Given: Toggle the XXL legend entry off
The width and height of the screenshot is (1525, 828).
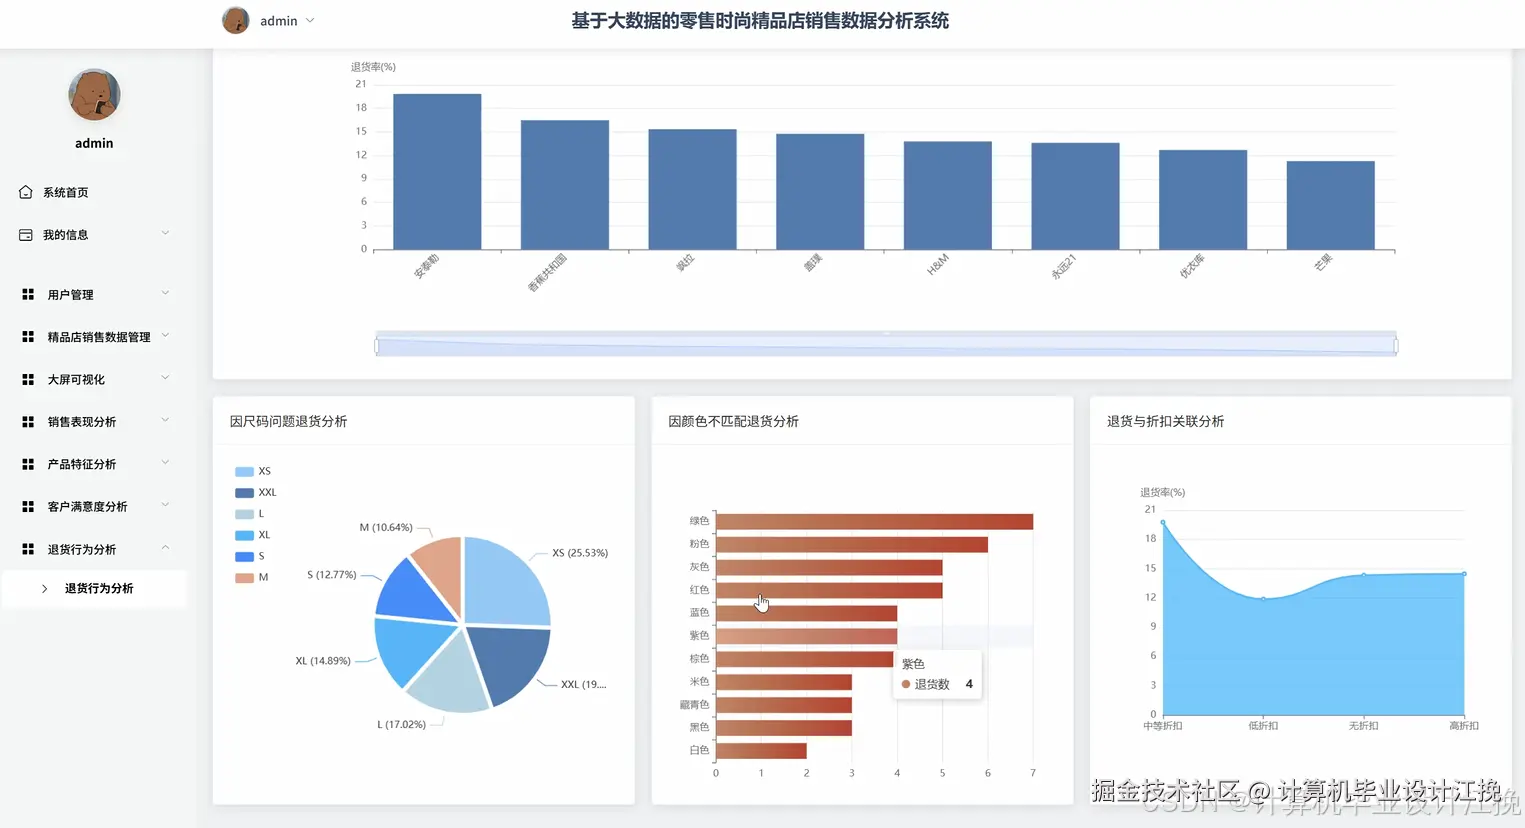Looking at the screenshot, I should [257, 492].
